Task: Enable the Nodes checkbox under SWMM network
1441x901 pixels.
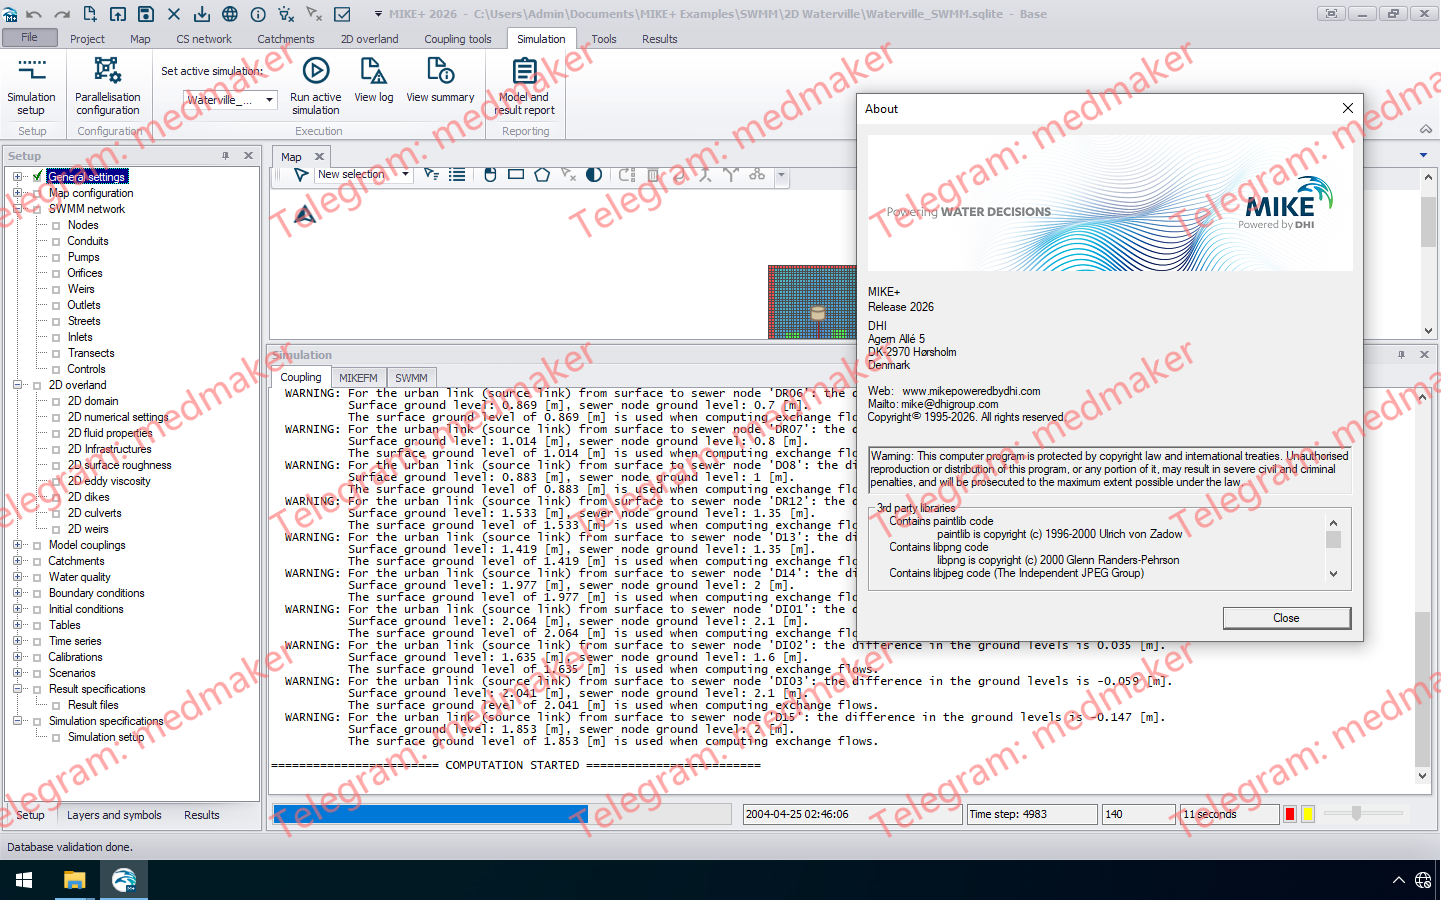Action: click(x=56, y=225)
